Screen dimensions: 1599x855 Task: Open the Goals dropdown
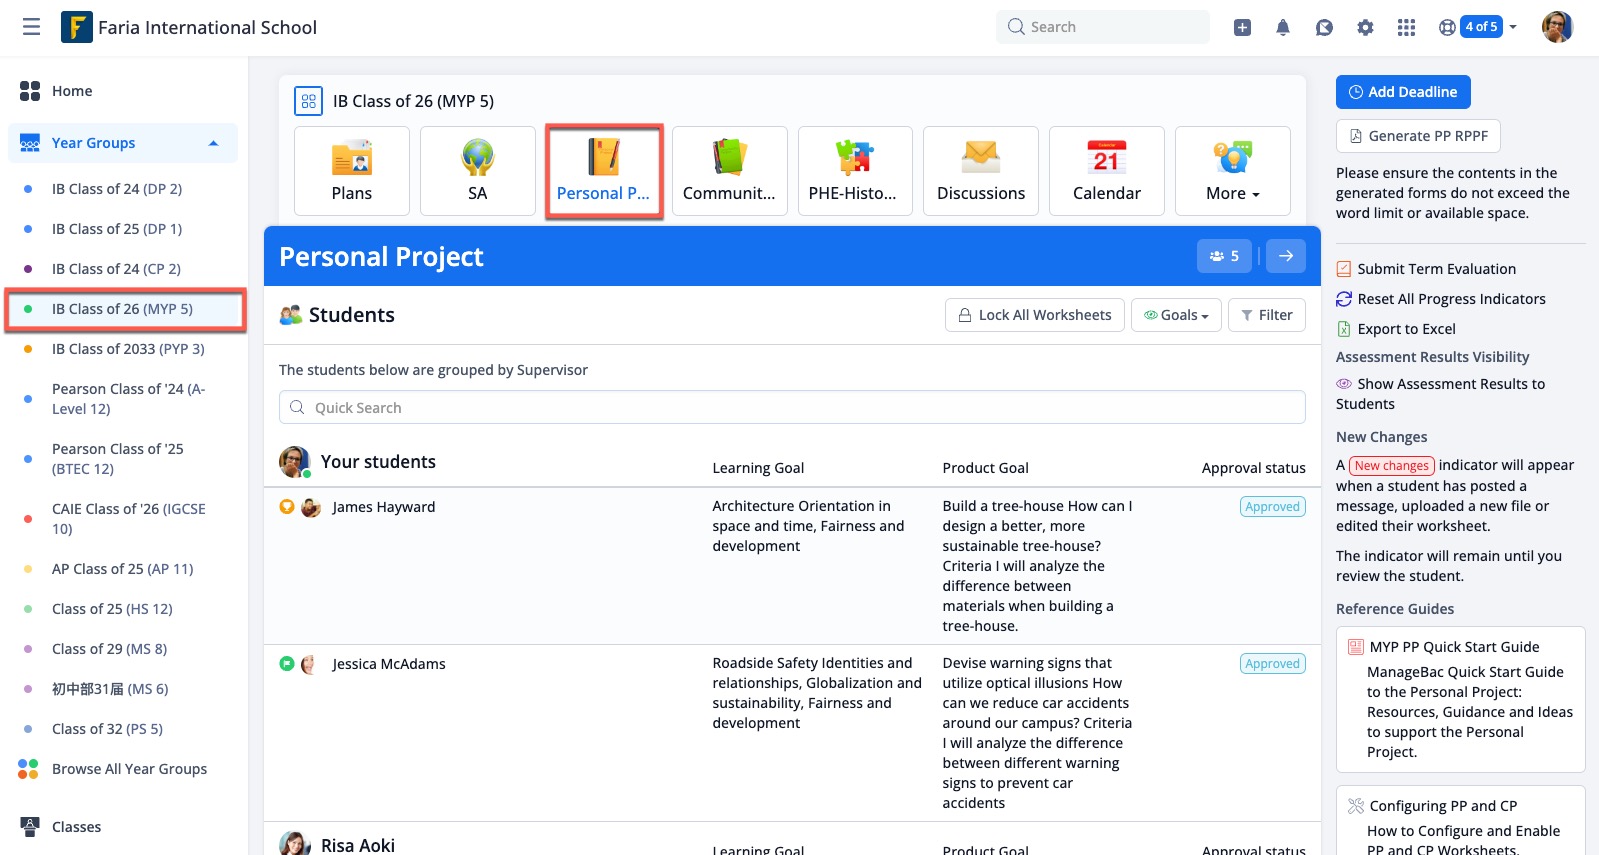(1176, 315)
